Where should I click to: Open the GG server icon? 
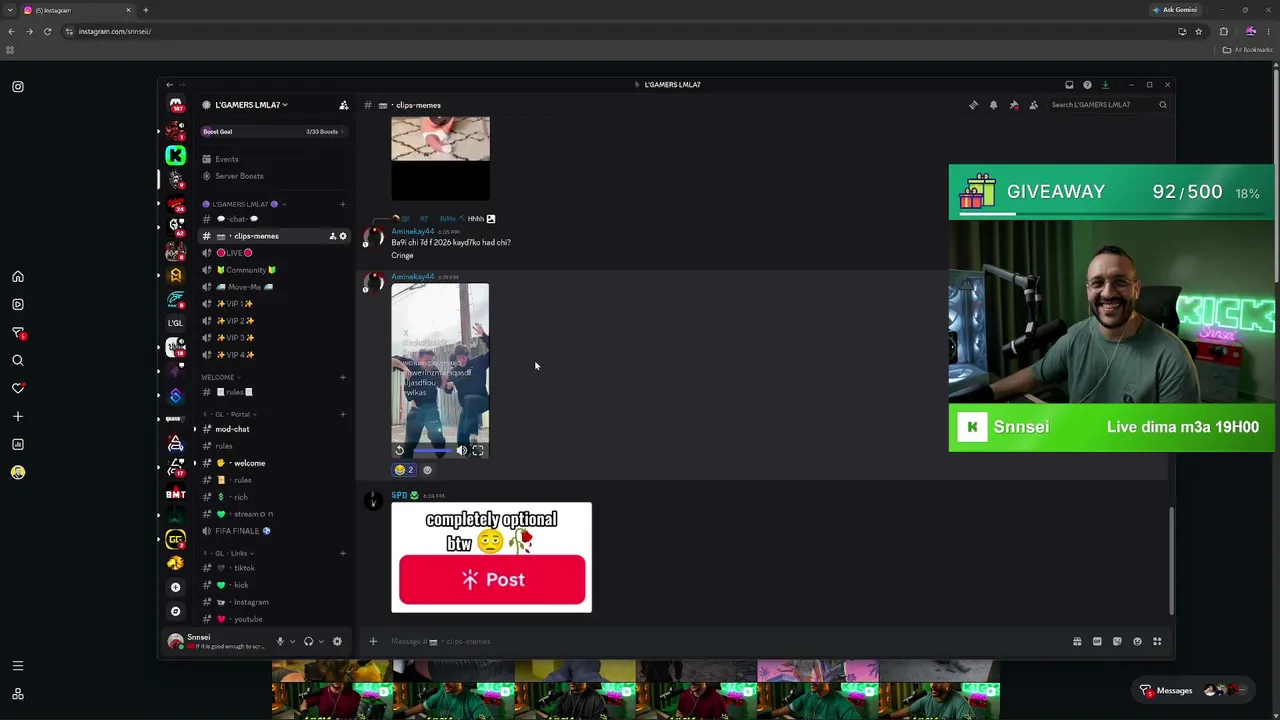(175, 540)
